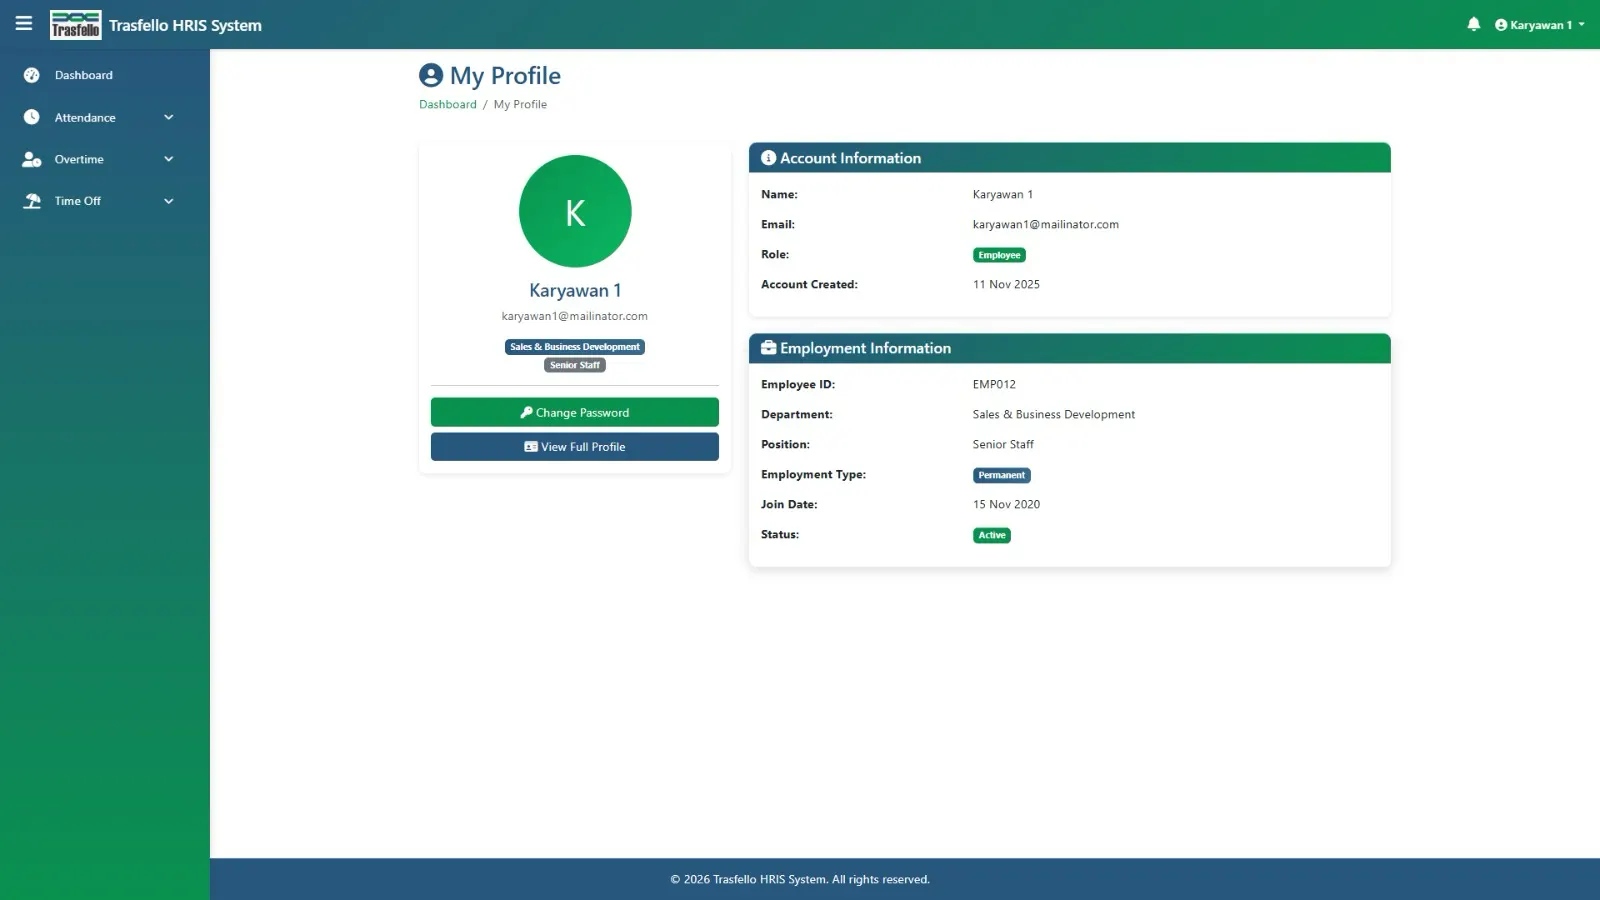Click the Name value Karyawan 1

click(1003, 194)
